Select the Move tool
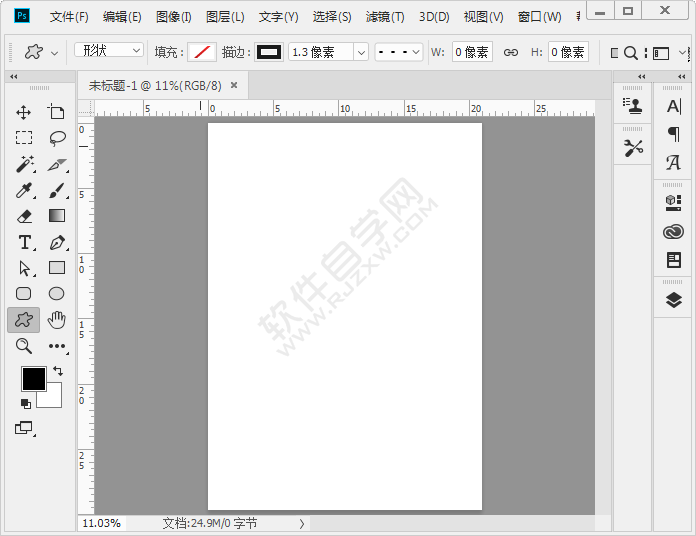 click(24, 112)
